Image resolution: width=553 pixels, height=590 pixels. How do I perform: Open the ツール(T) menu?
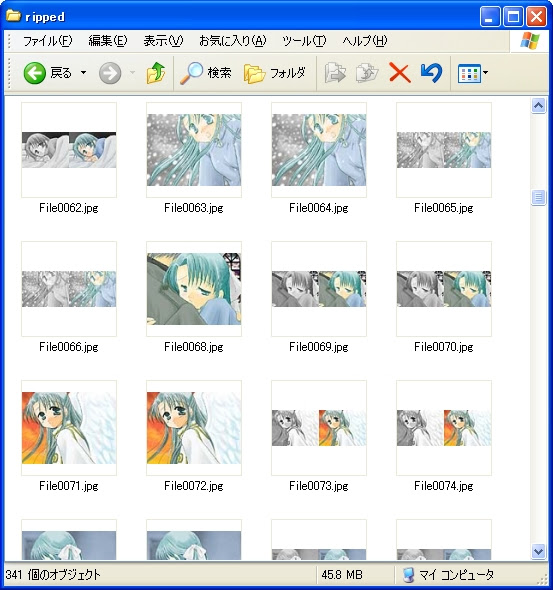pyautogui.click(x=304, y=41)
